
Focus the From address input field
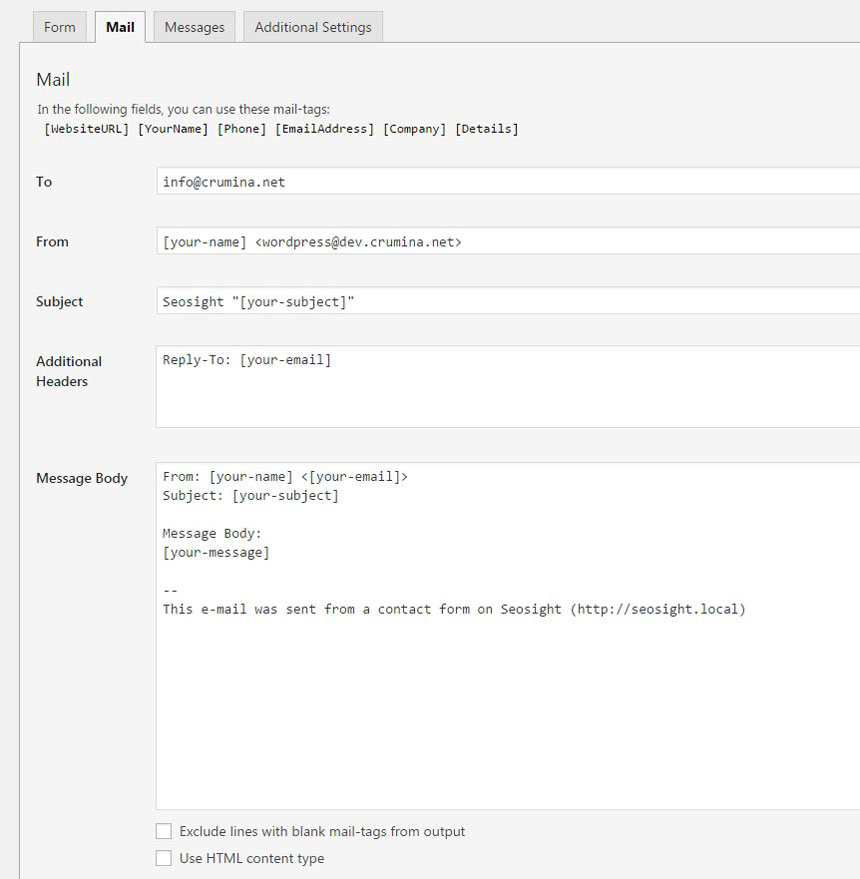(508, 242)
